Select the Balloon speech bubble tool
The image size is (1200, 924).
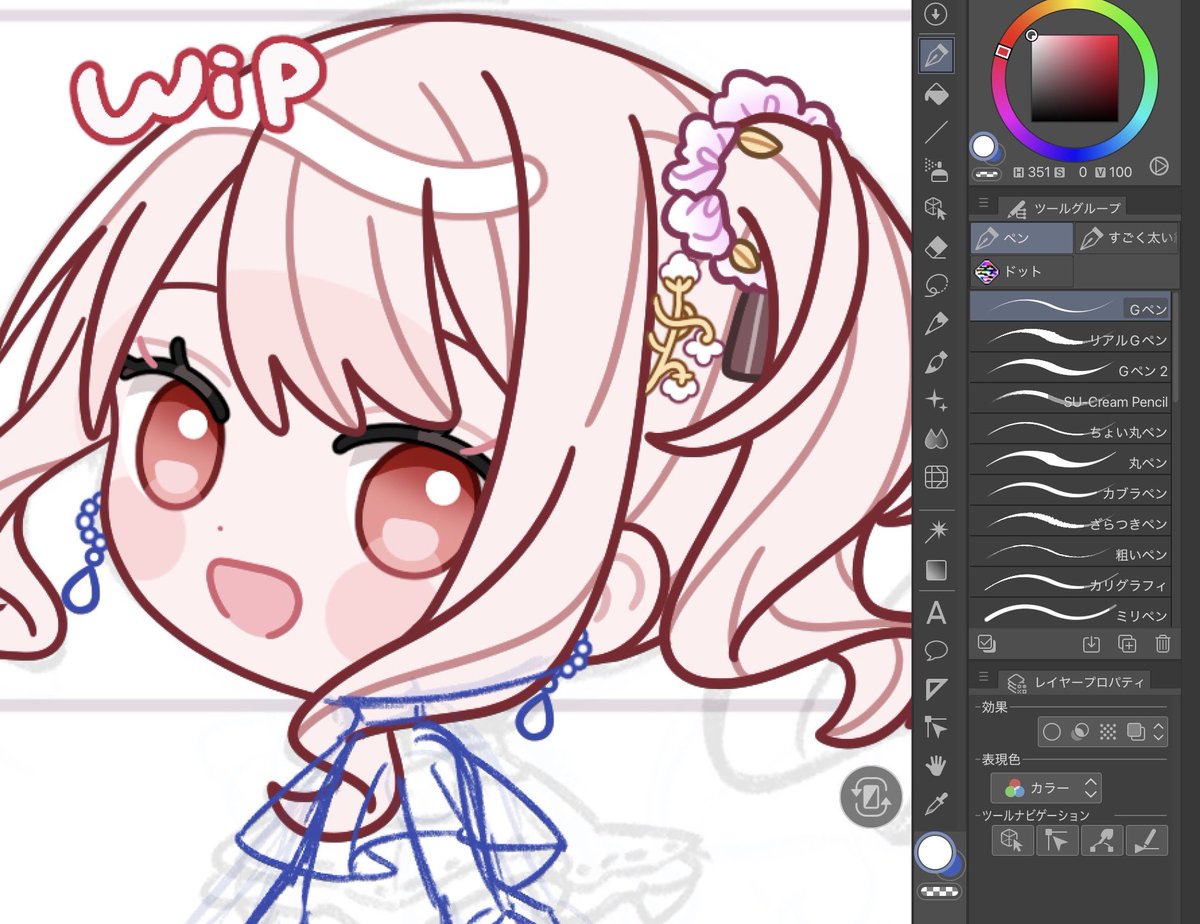coord(936,651)
